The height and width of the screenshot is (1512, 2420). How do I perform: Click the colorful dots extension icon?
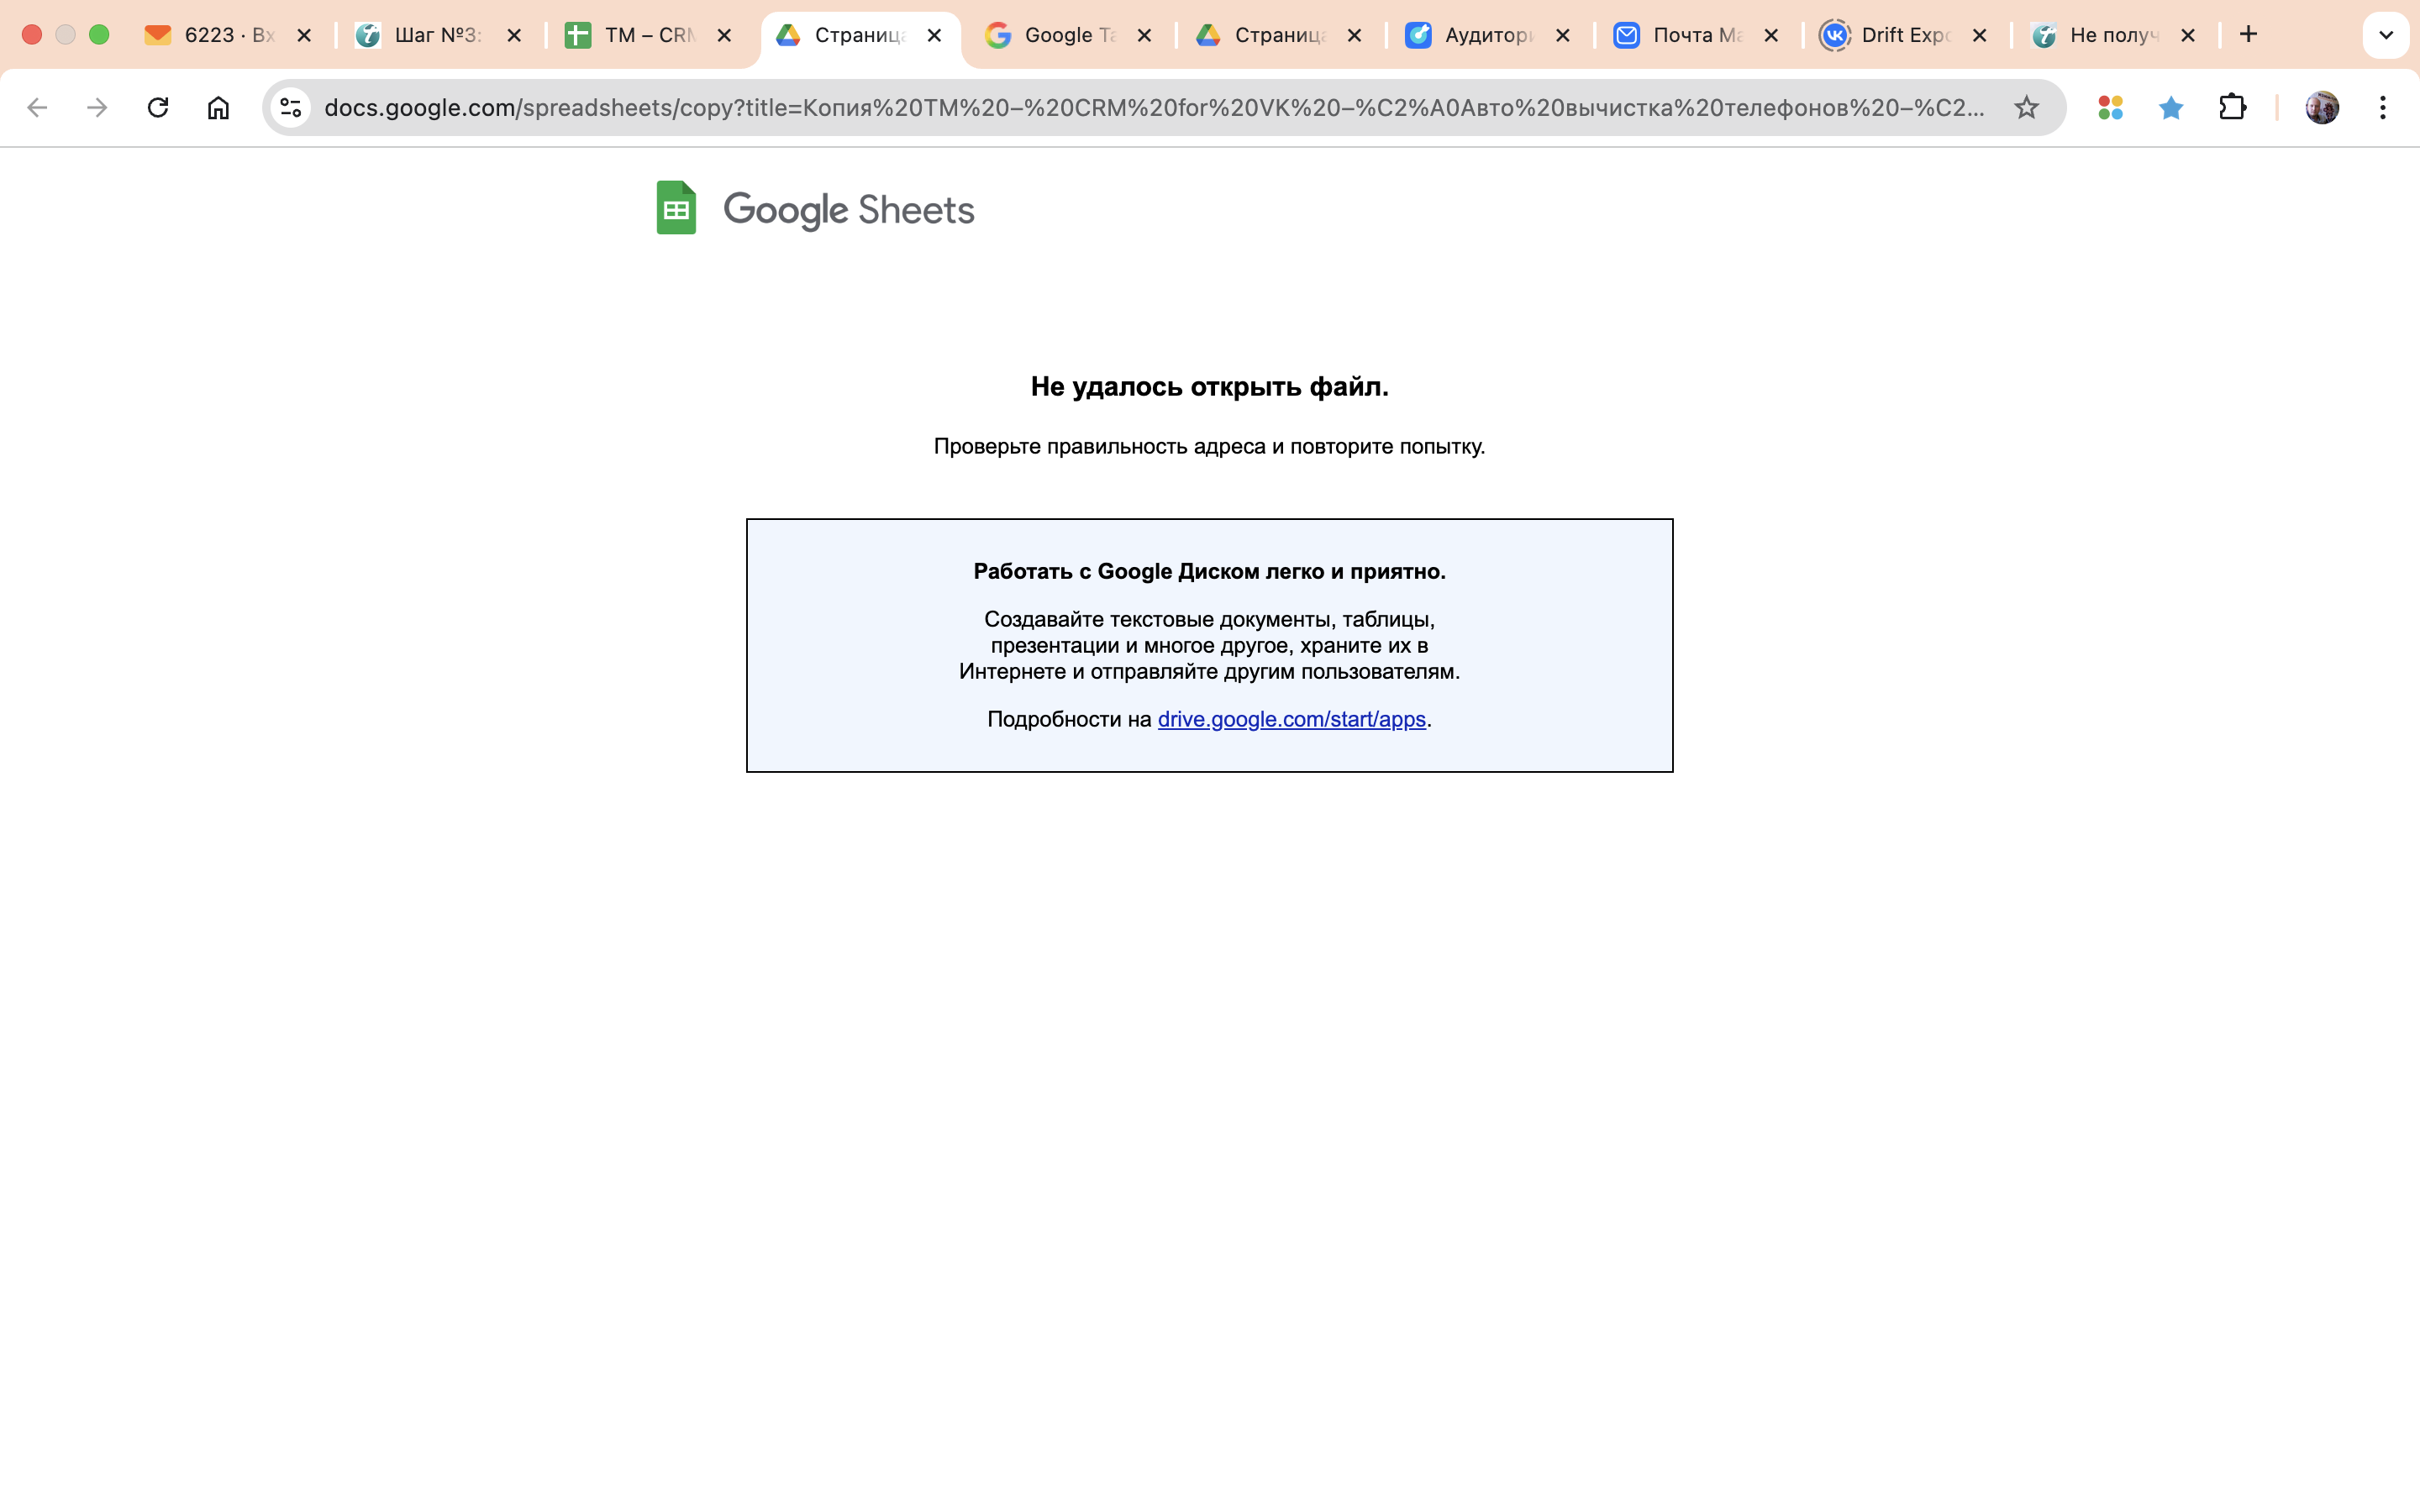coord(2110,107)
